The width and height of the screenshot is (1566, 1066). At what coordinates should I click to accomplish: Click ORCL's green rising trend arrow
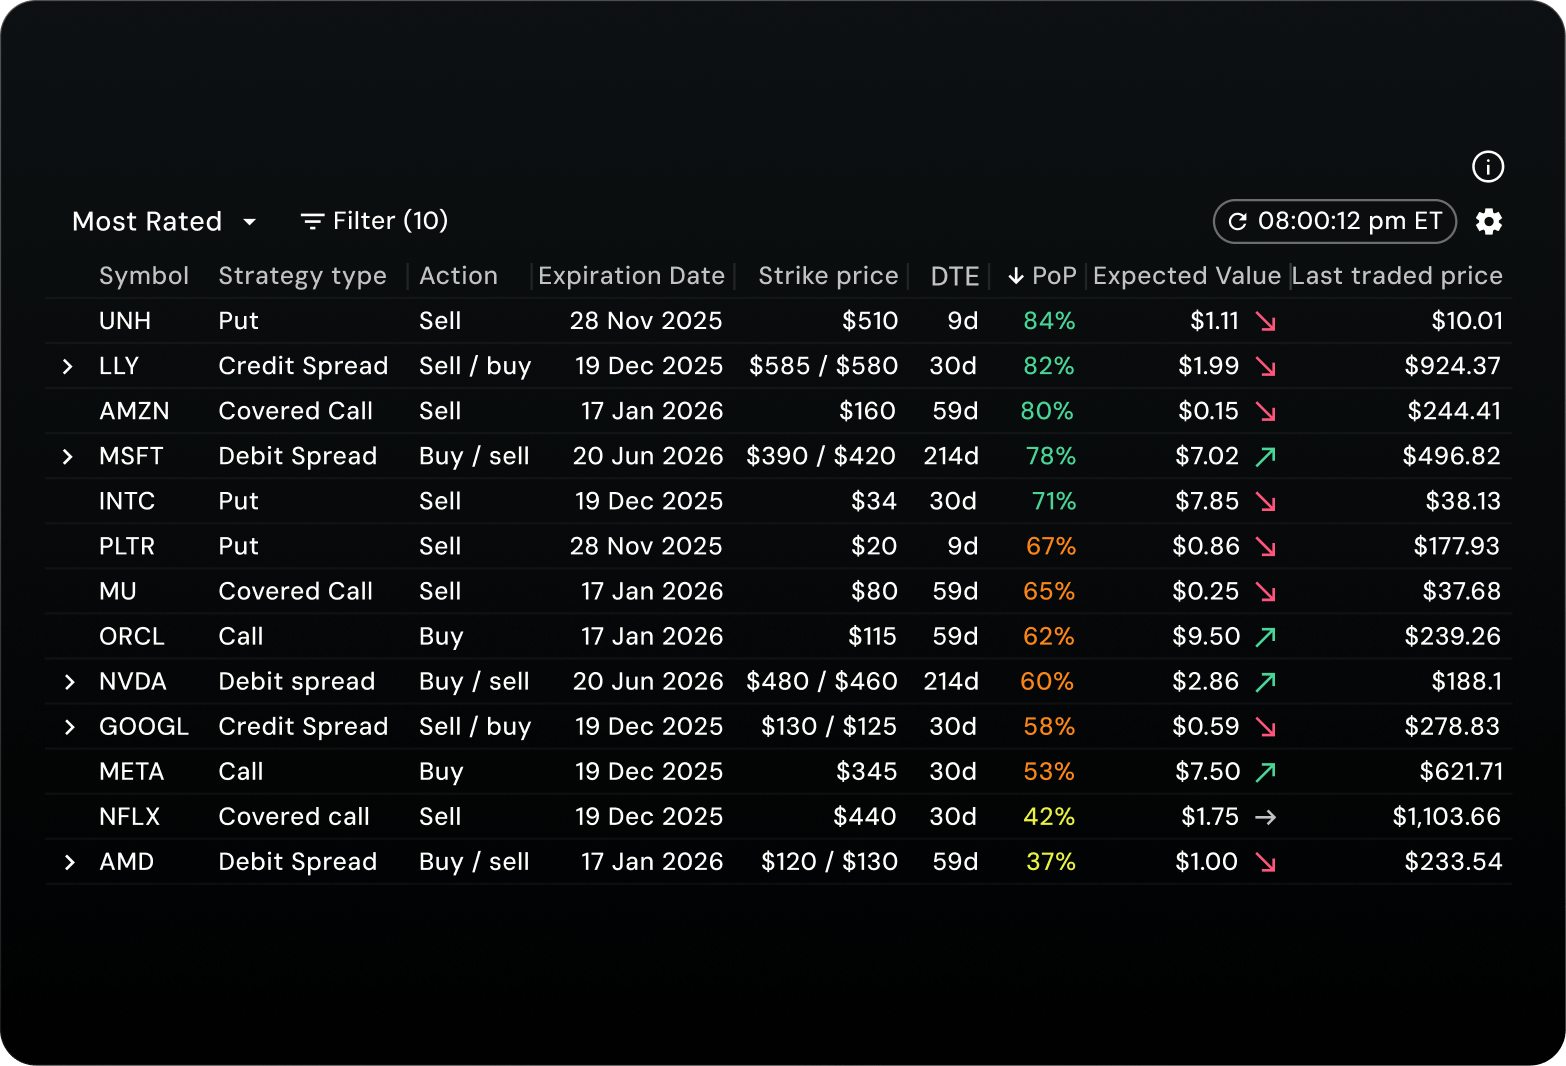[1267, 636]
